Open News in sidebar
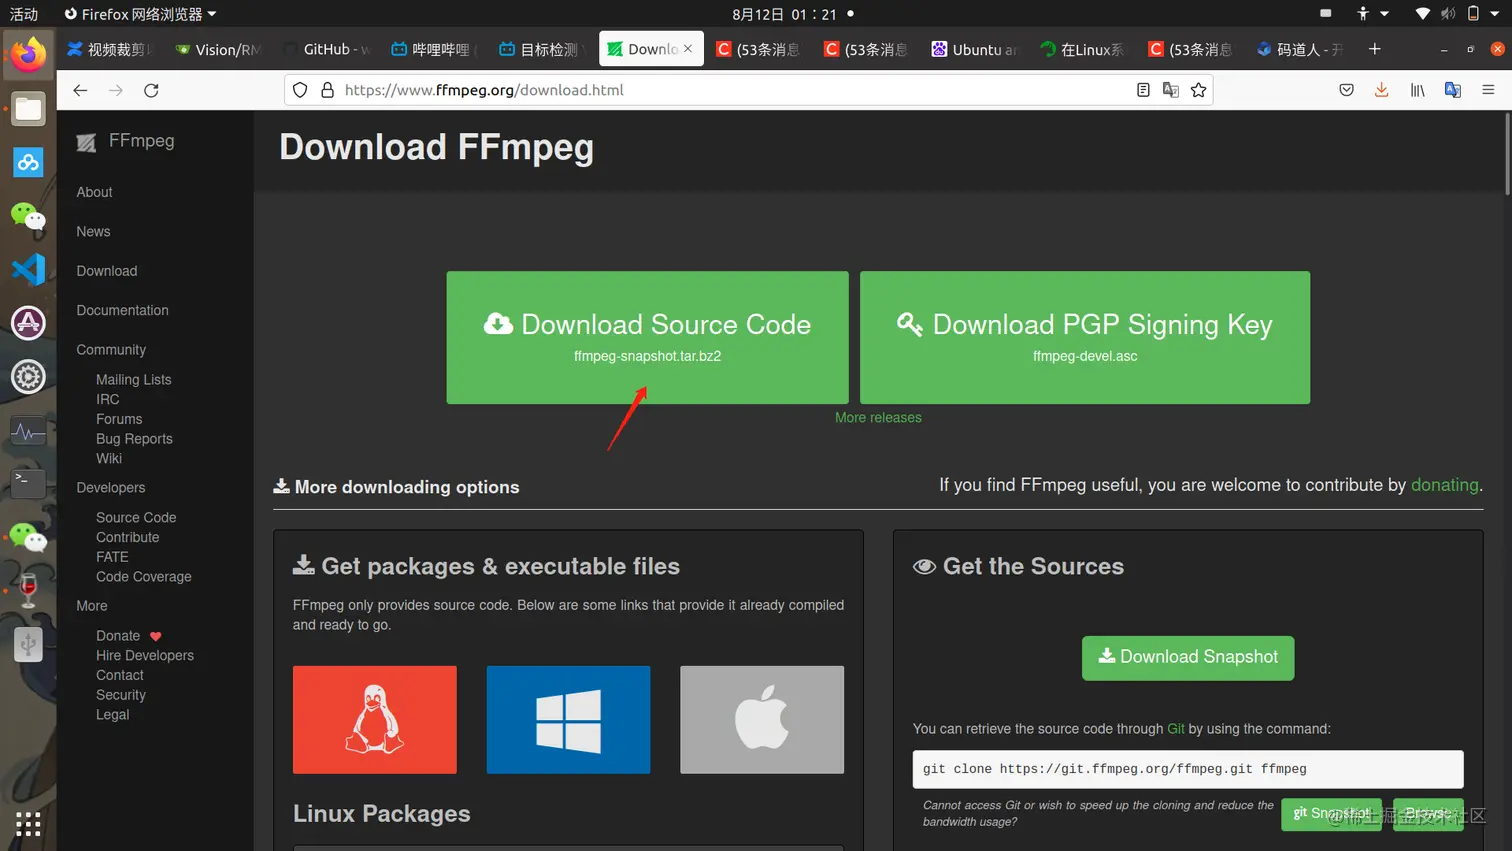Screen dimensions: 1512x851 (93, 232)
